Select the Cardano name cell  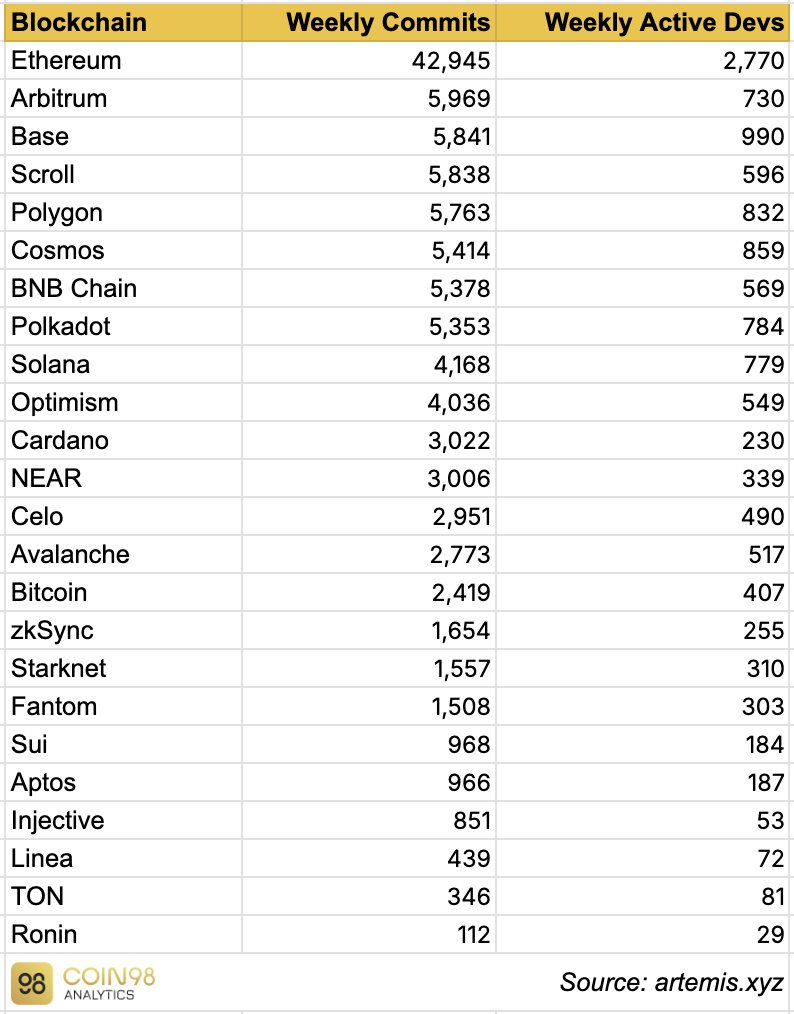click(60, 440)
